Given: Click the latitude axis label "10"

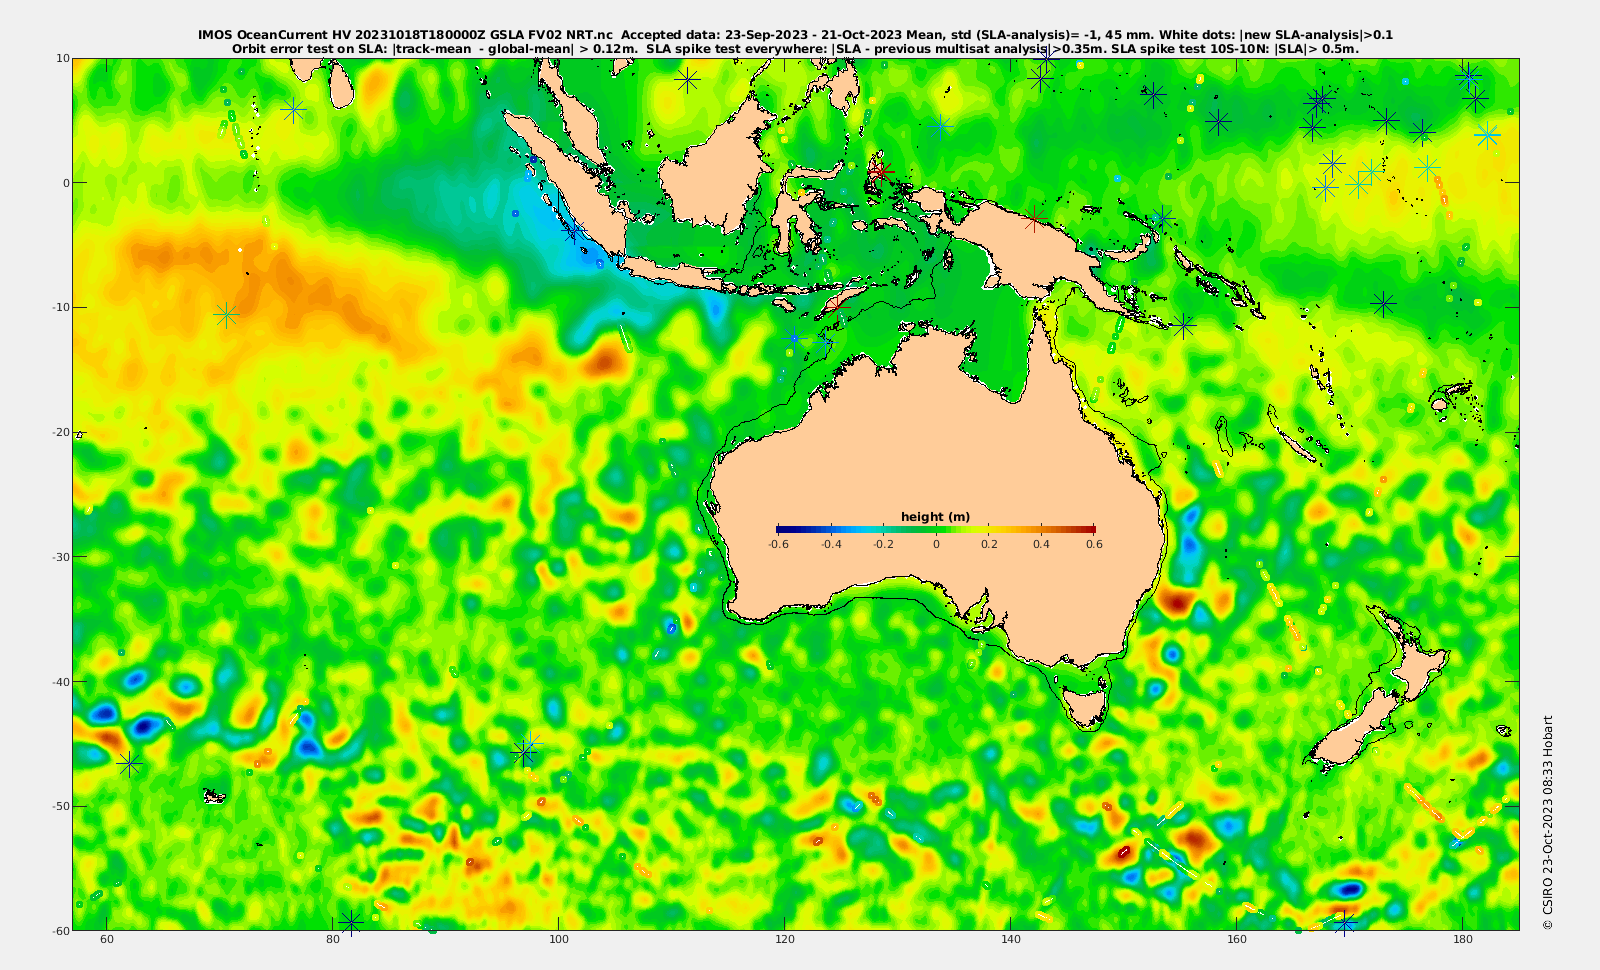Looking at the screenshot, I should (x=62, y=58).
